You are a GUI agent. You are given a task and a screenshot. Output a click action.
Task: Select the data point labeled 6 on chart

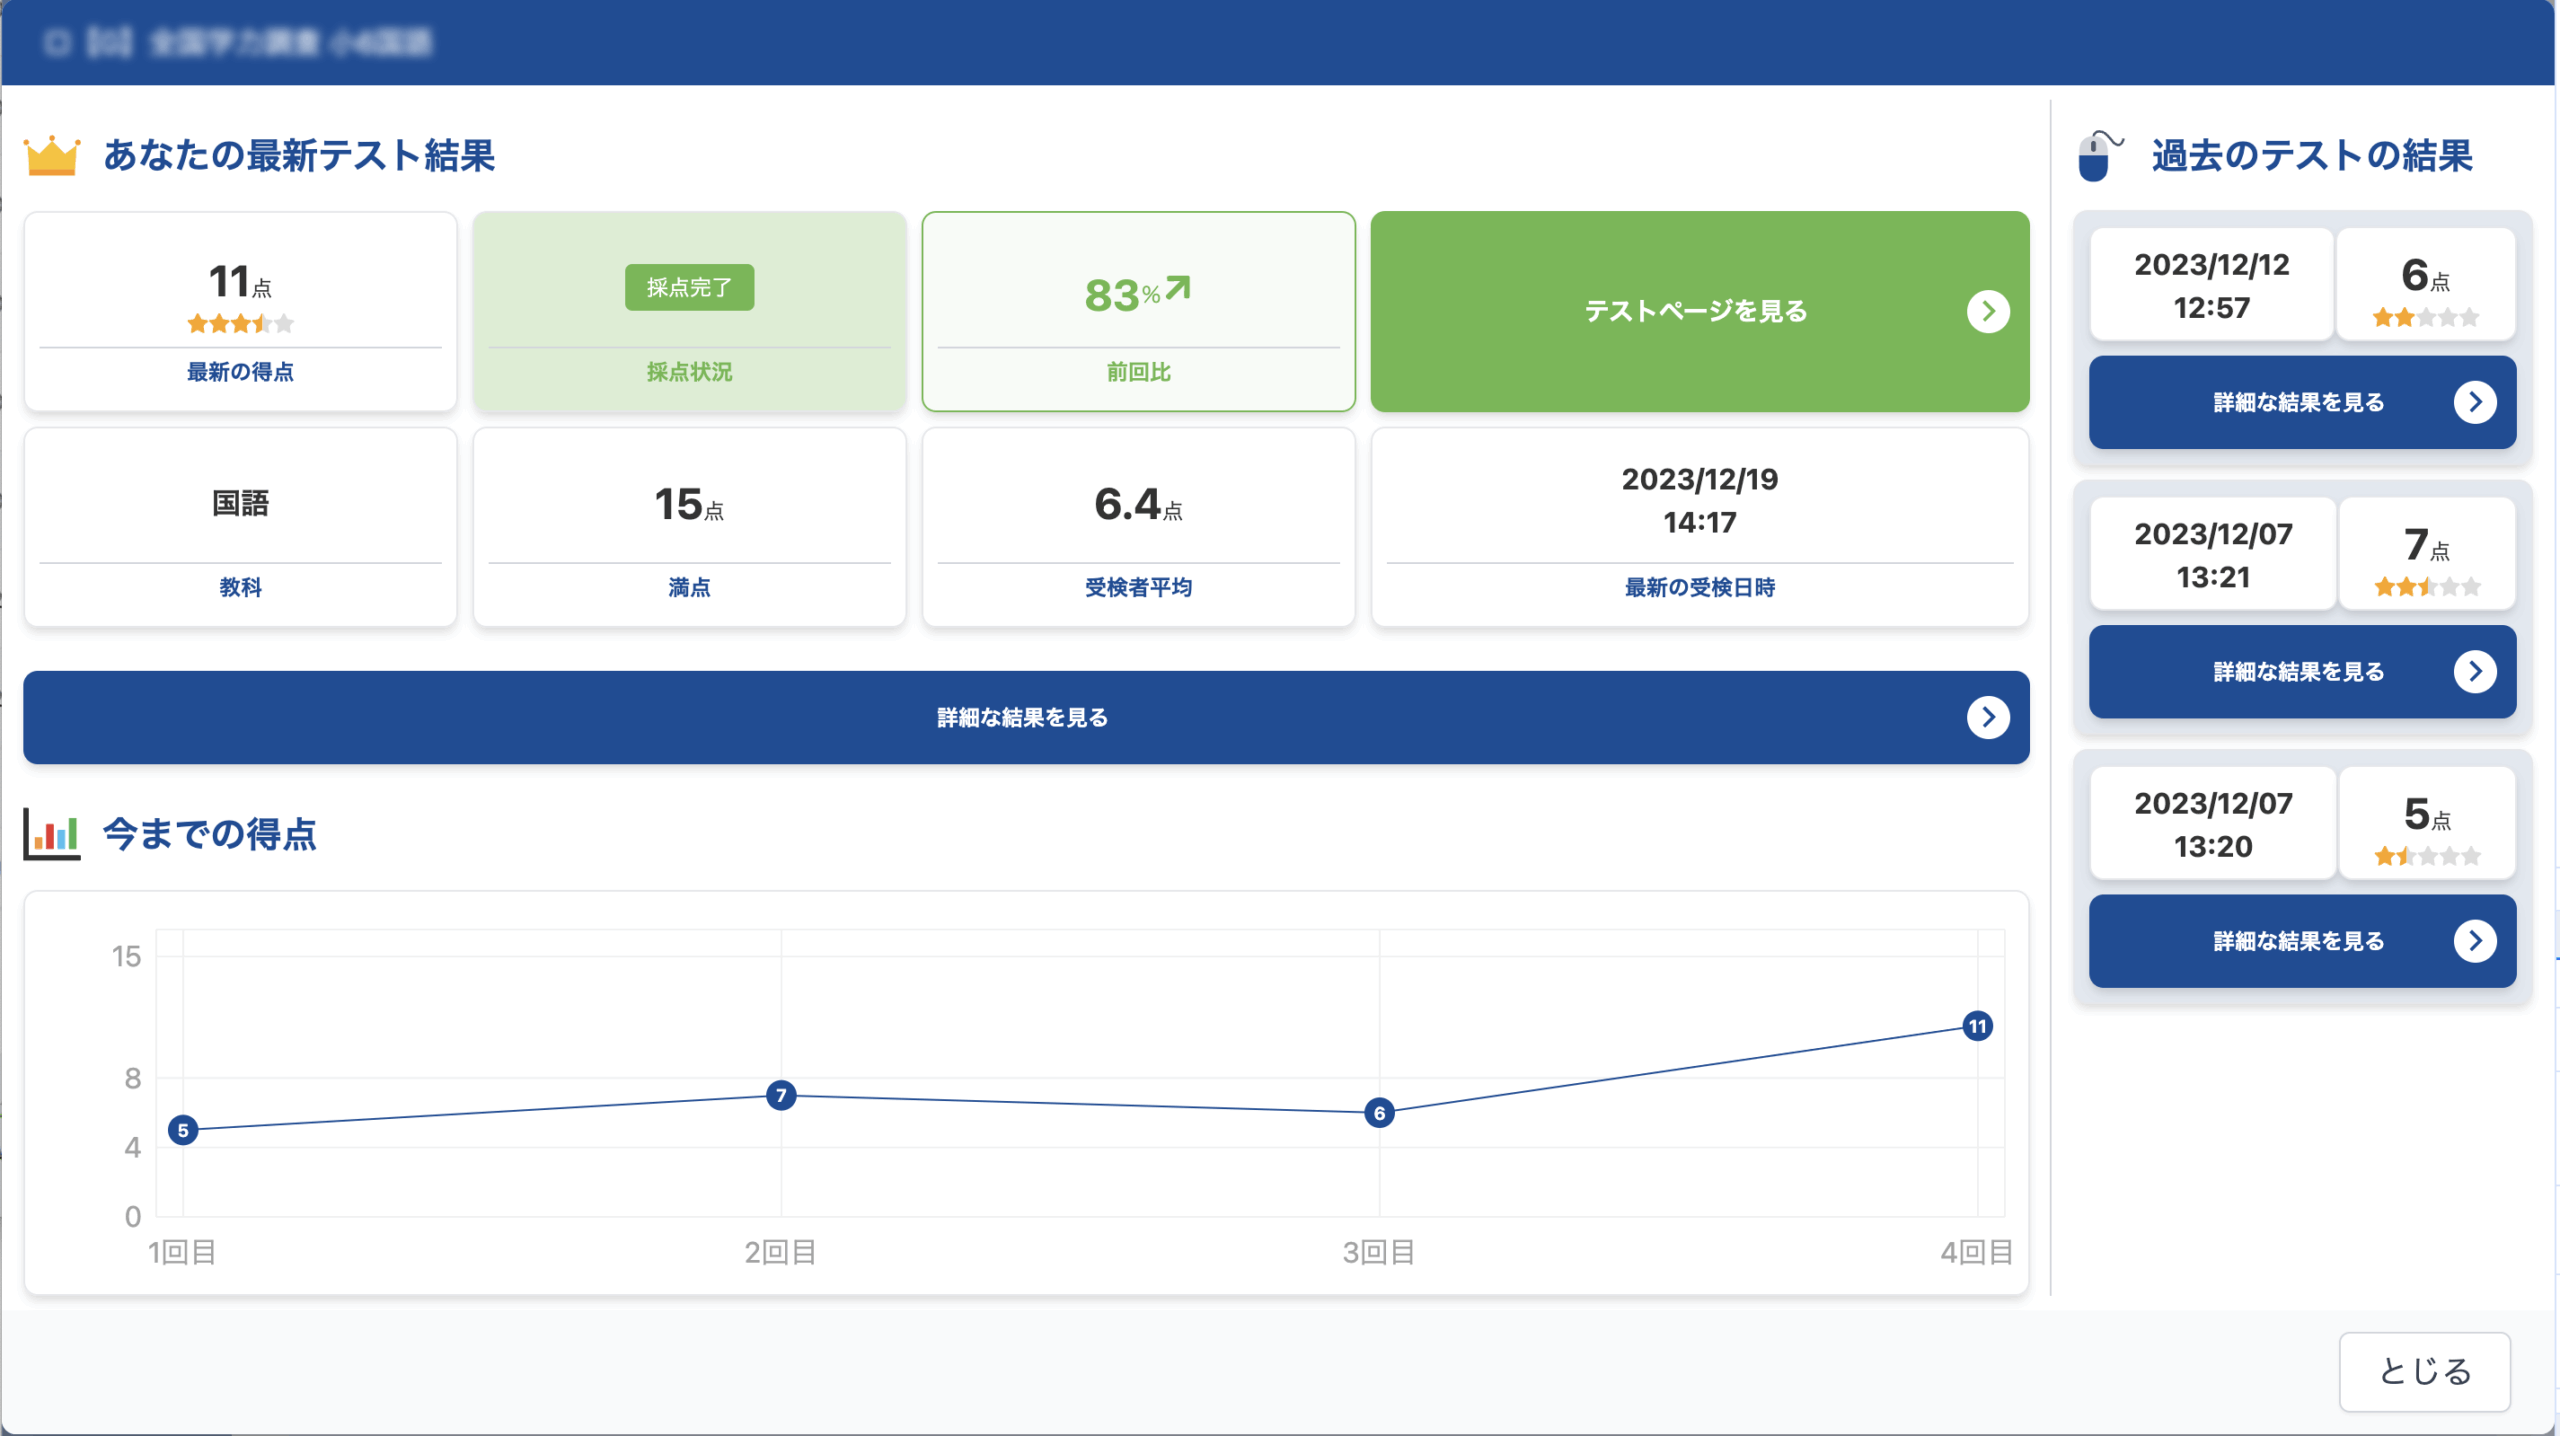[x=1379, y=1113]
